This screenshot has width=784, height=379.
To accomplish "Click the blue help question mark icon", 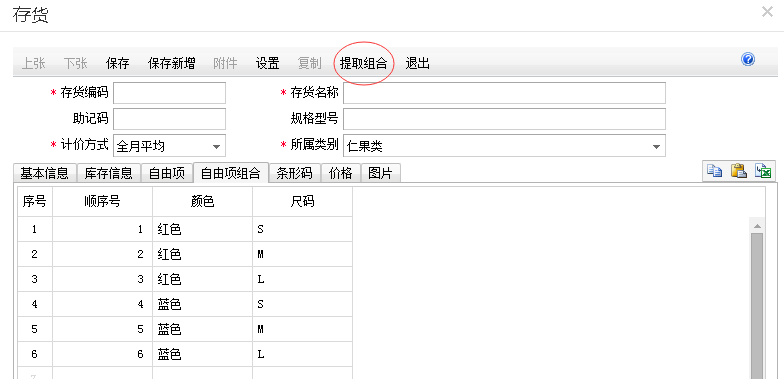I will click(x=748, y=60).
